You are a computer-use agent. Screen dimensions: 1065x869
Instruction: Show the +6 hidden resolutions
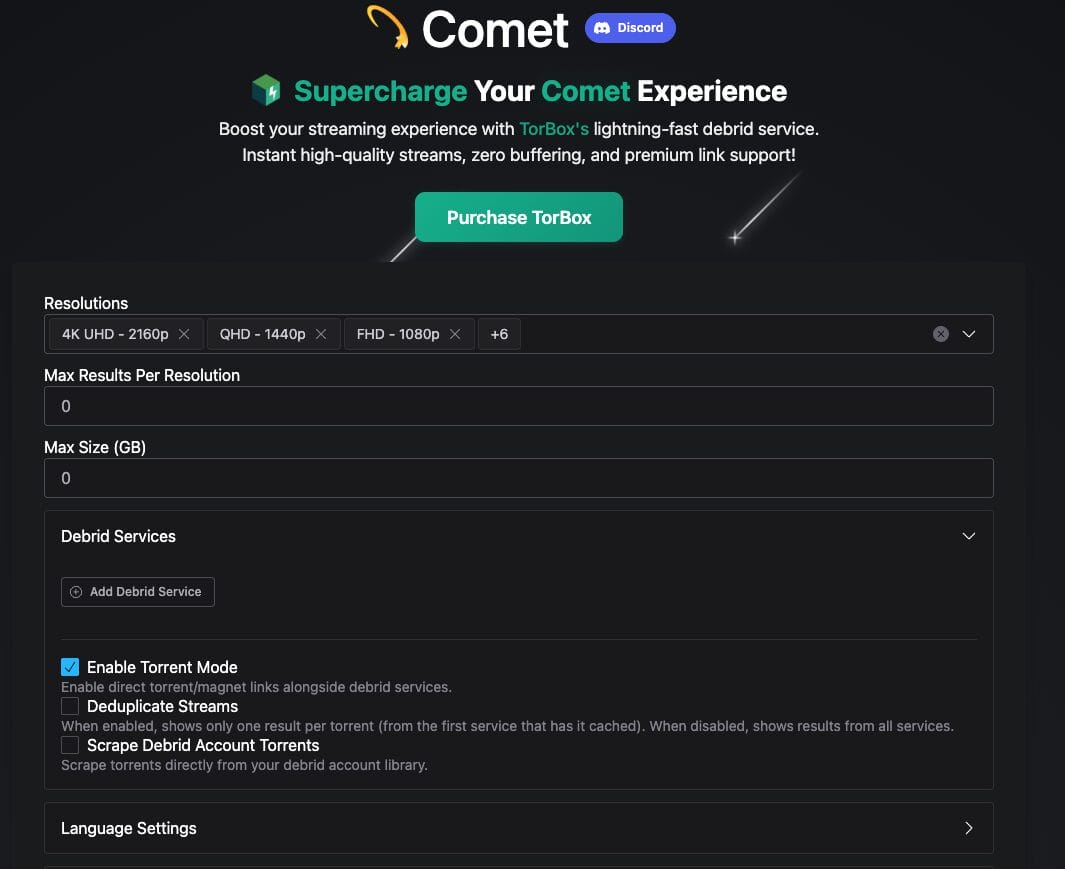point(499,334)
